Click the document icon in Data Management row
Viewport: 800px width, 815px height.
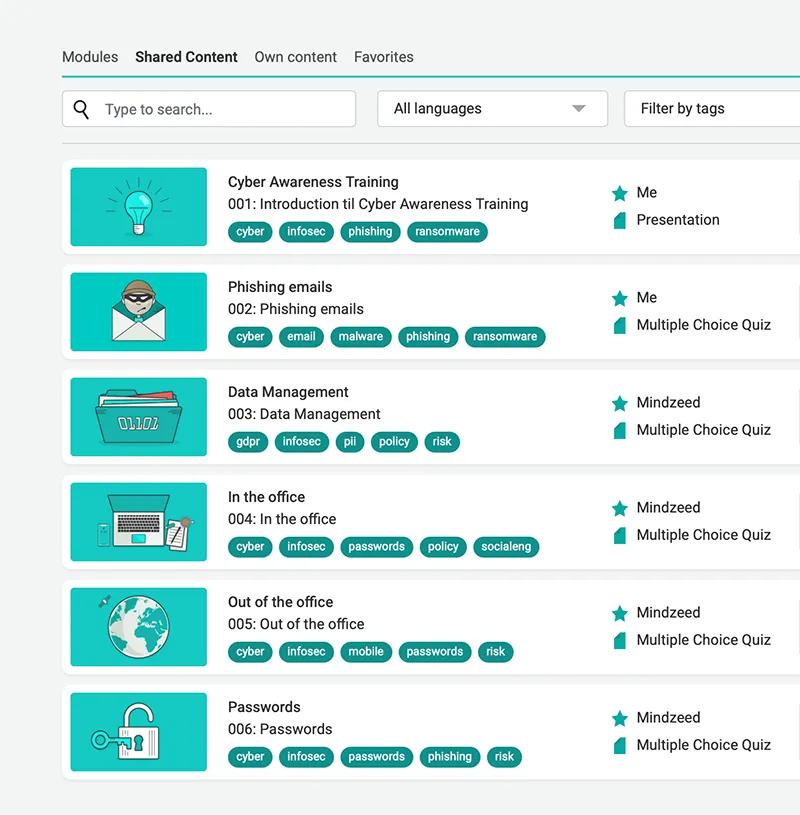[x=620, y=430]
